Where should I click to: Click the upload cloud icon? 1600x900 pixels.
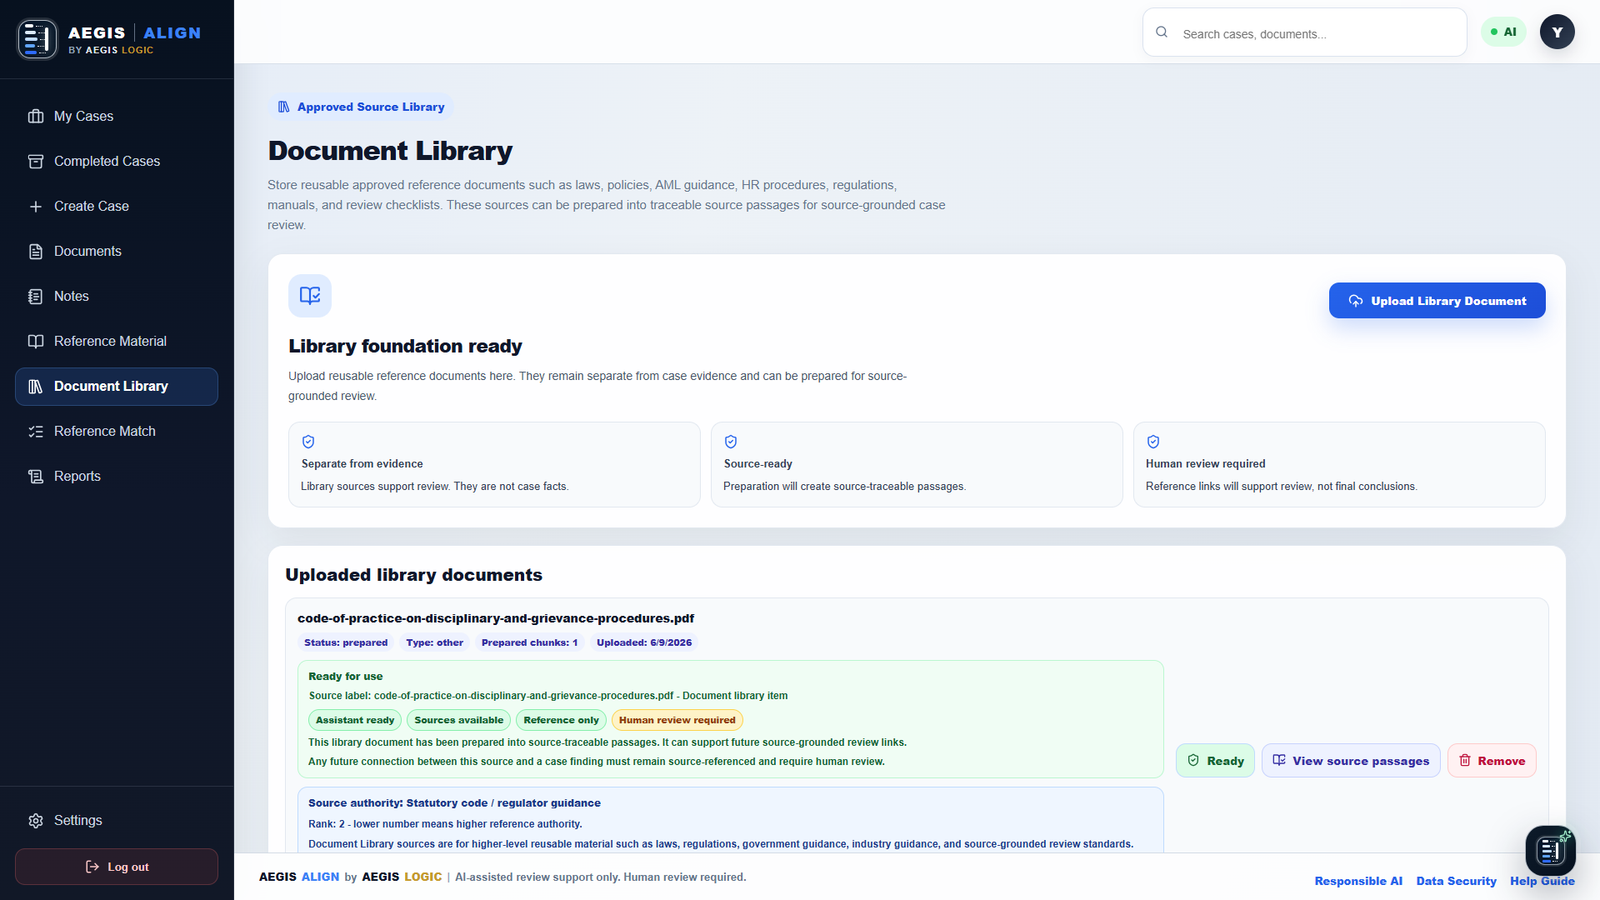pyautogui.click(x=1356, y=301)
